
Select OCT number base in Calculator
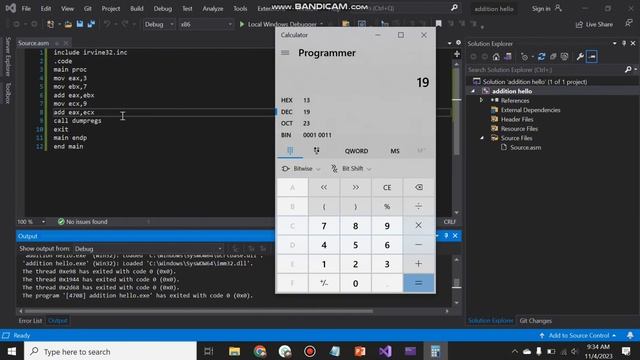coord(355,123)
